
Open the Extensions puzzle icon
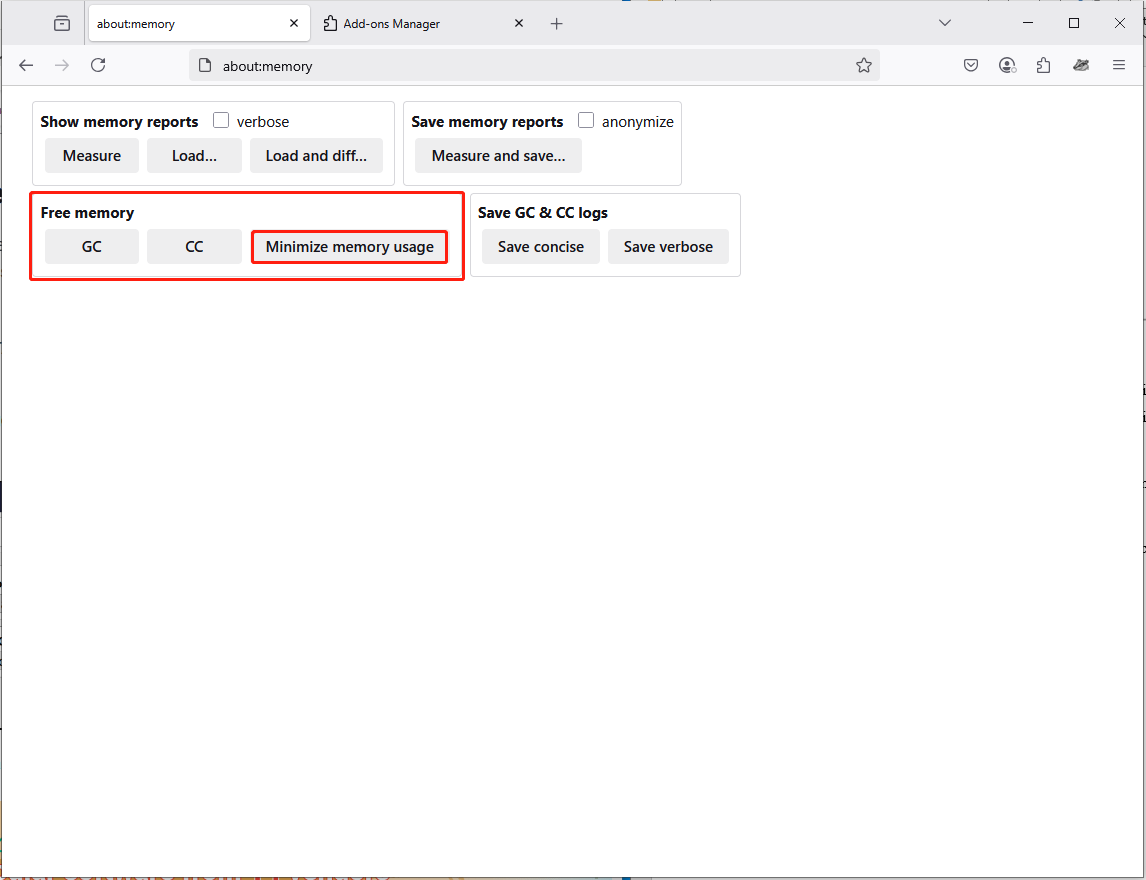pos(1044,66)
